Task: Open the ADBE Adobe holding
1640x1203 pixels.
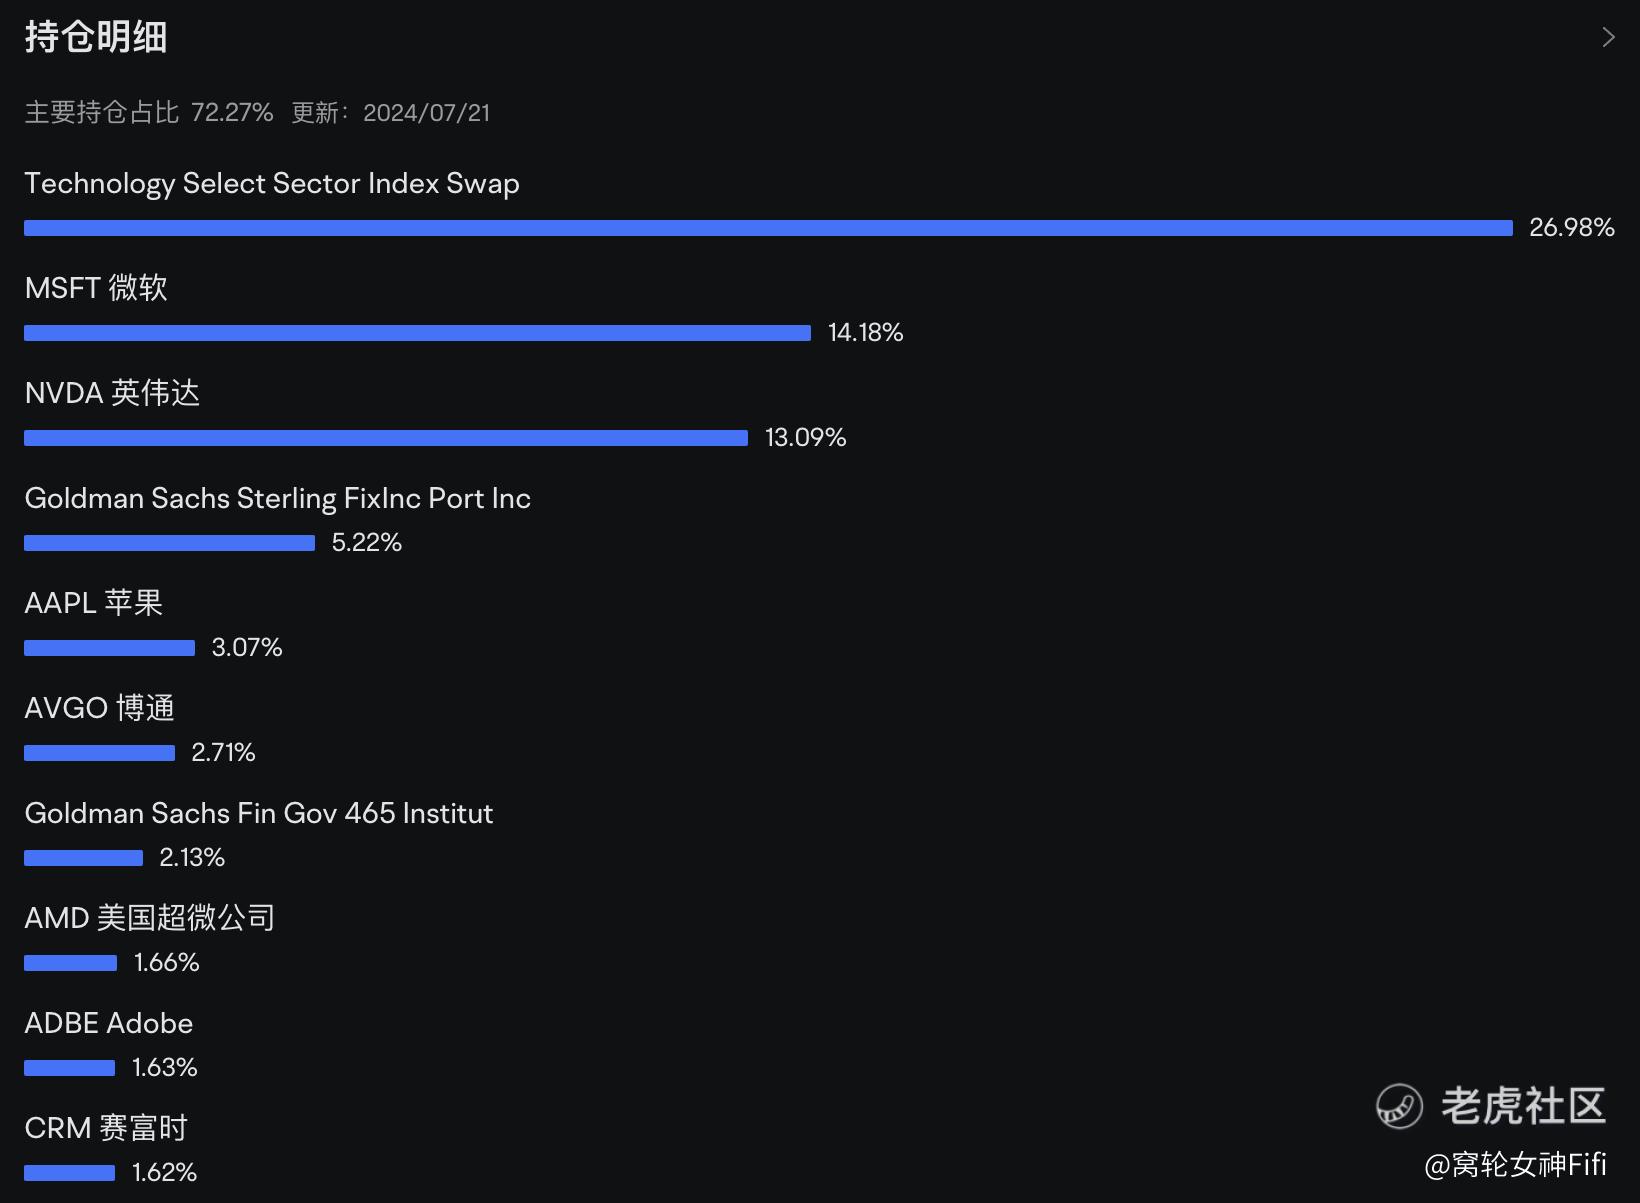Action: 108,1024
